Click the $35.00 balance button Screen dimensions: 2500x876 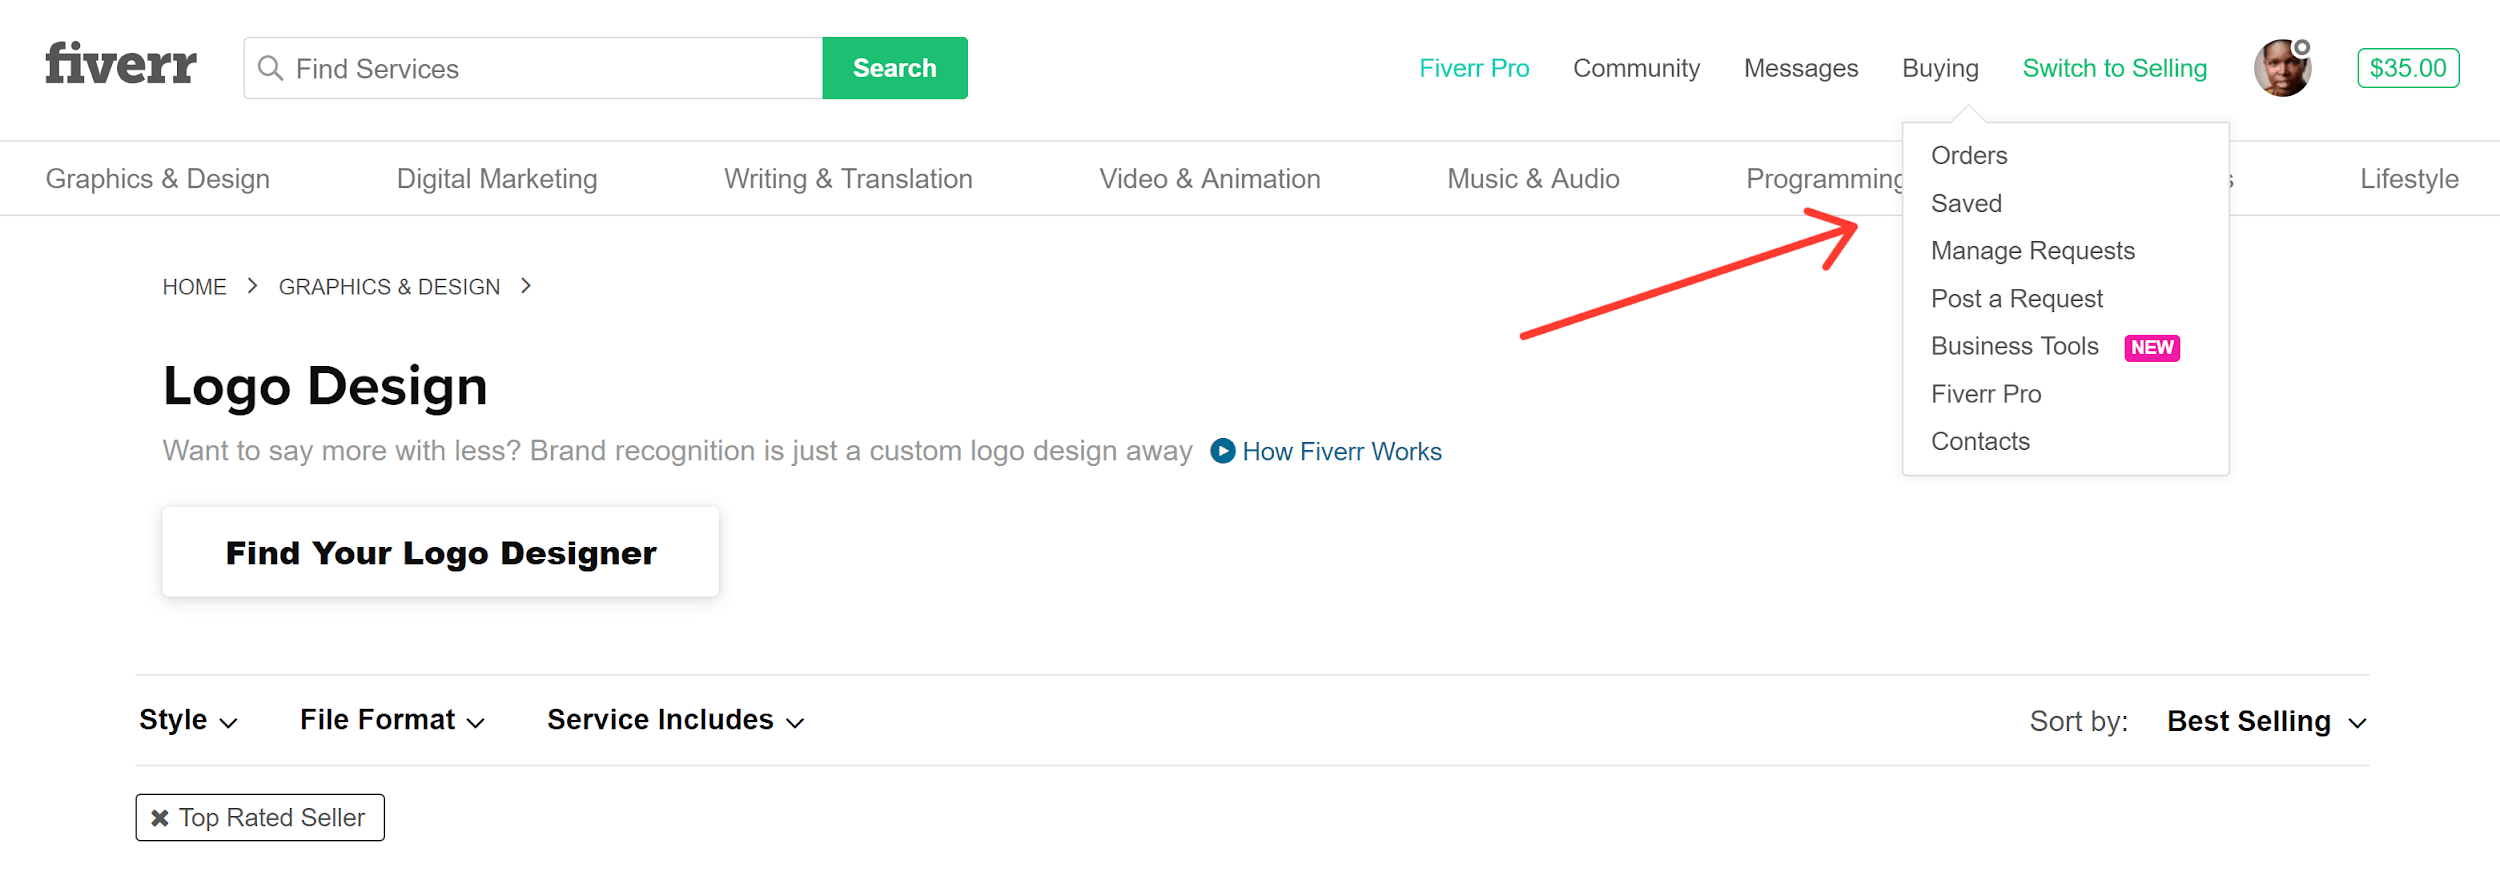[x=2408, y=68]
